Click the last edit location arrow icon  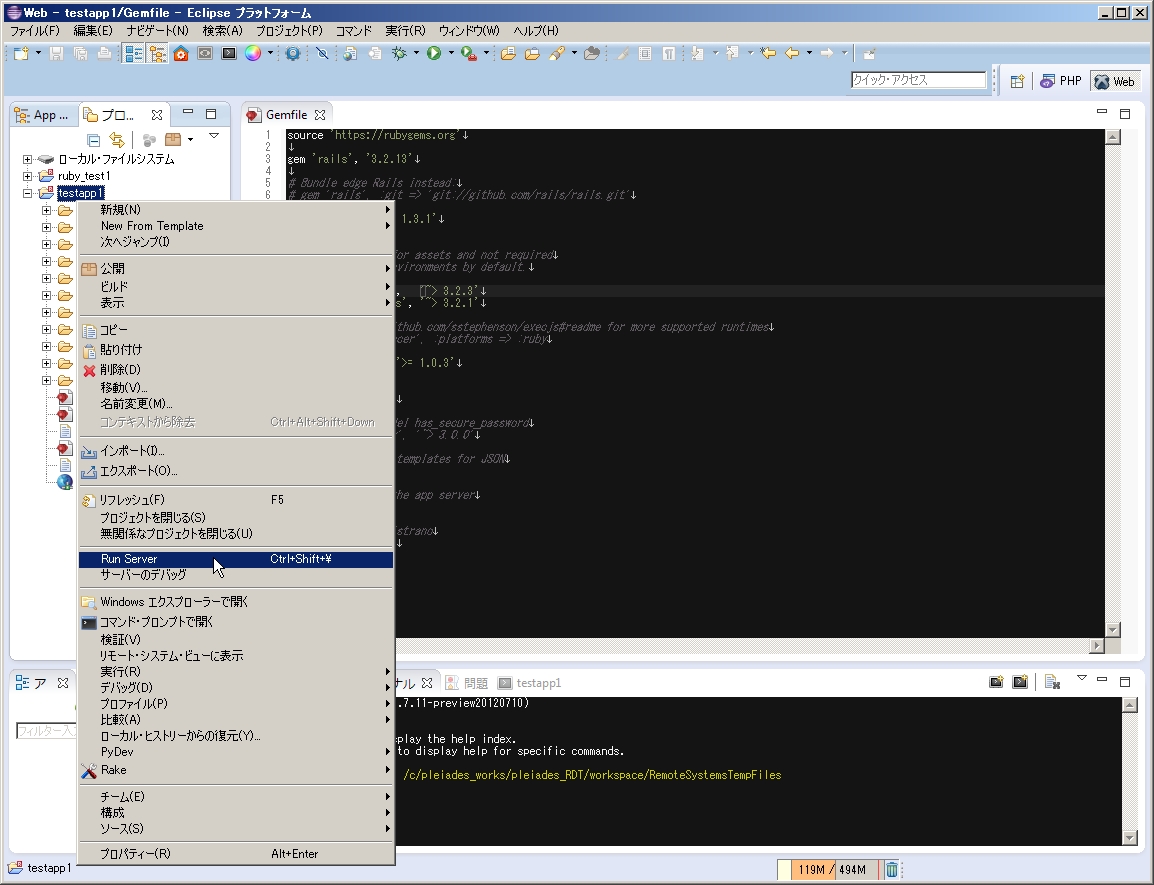tap(768, 53)
